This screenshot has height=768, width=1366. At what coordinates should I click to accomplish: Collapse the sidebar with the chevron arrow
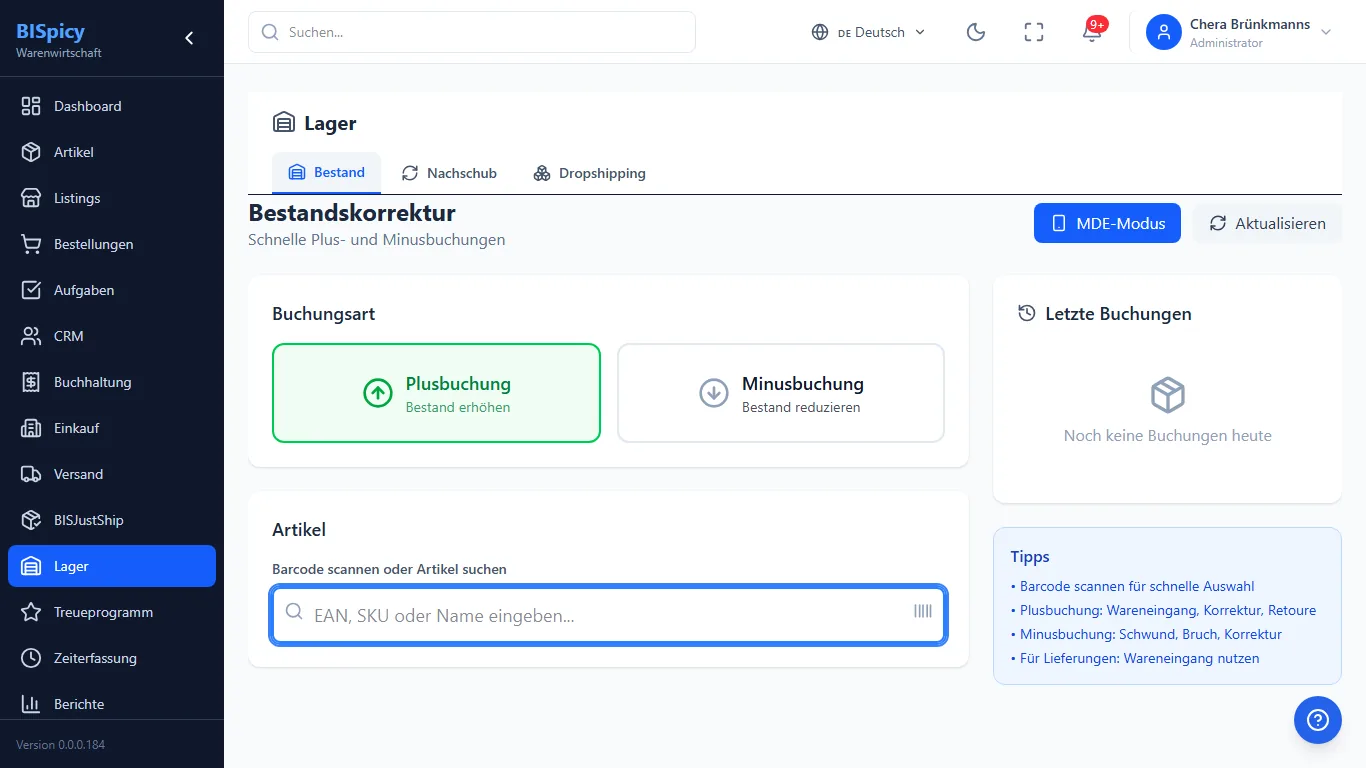pyautogui.click(x=189, y=38)
